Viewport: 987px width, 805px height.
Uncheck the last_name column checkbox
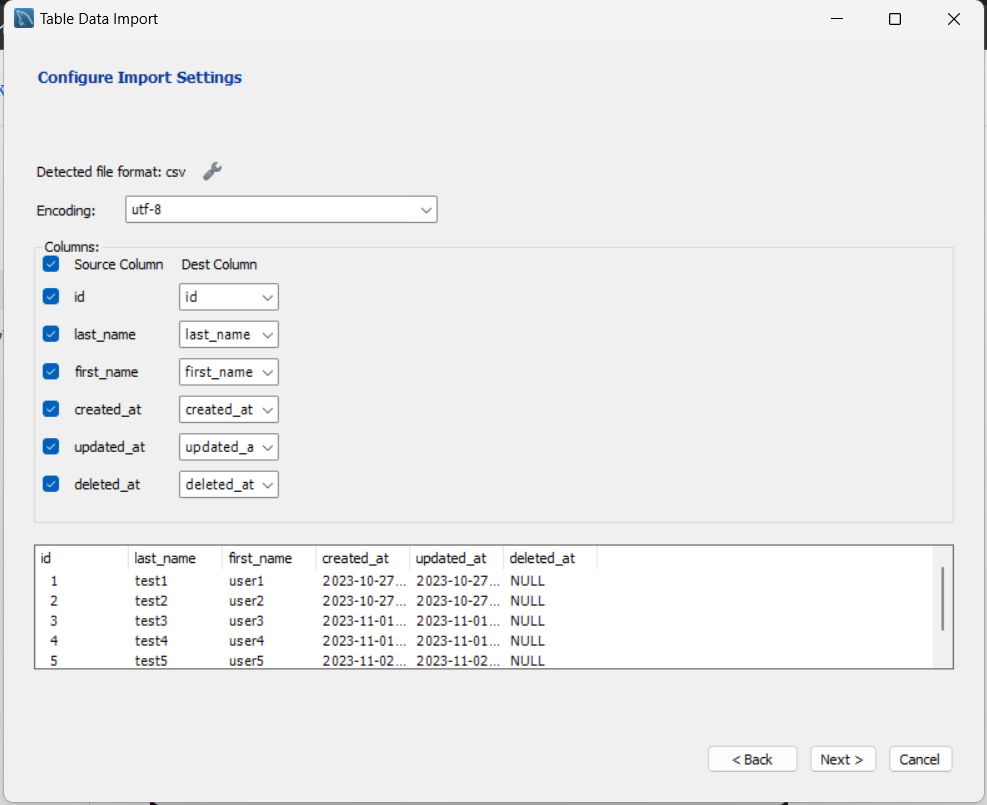[51, 334]
